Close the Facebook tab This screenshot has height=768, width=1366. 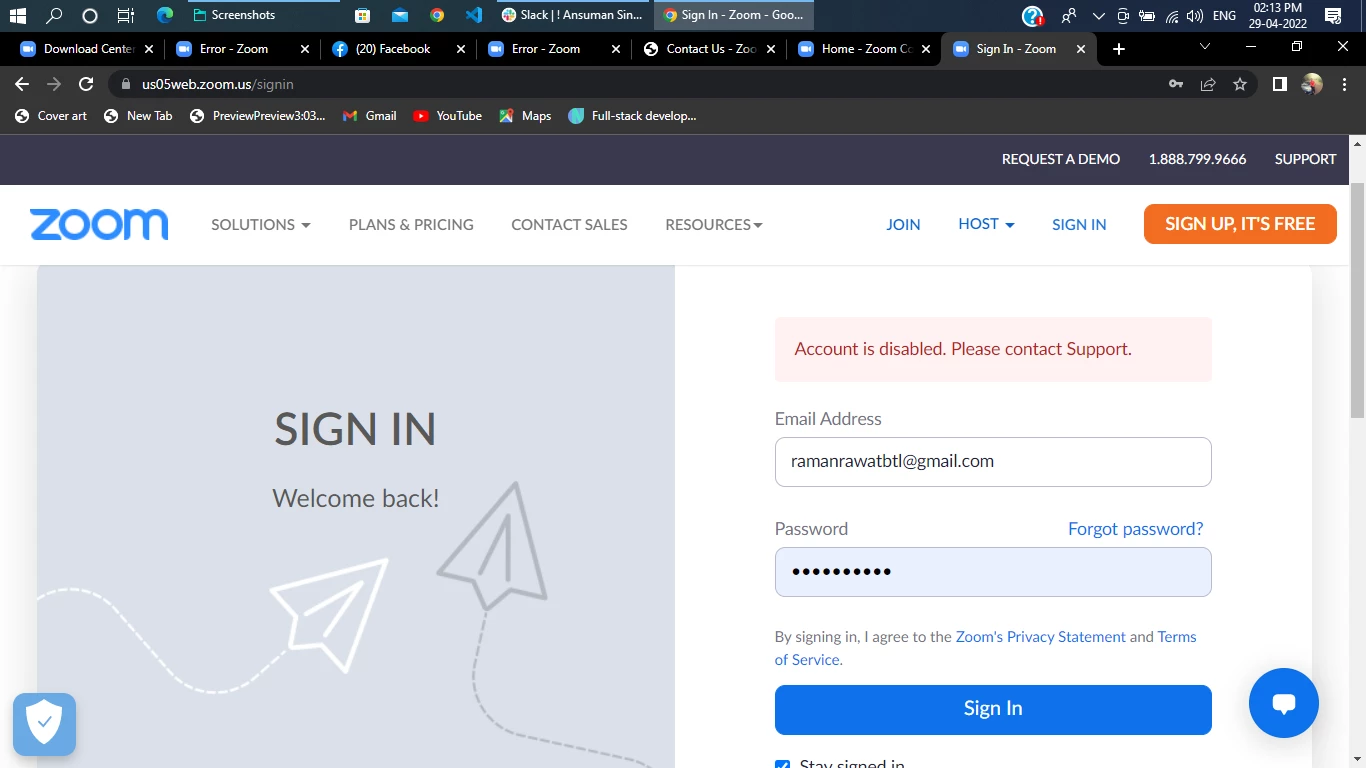pyautogui.click(x=460, y=49)
